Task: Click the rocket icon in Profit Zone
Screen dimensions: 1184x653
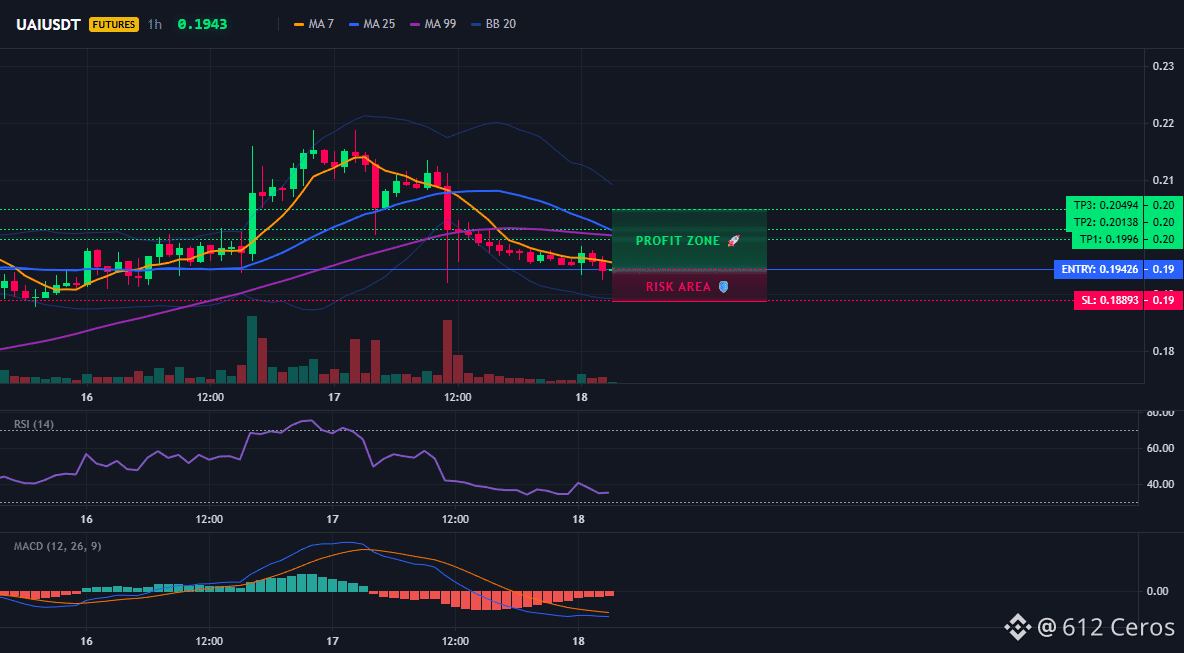Action: (733, 241)
